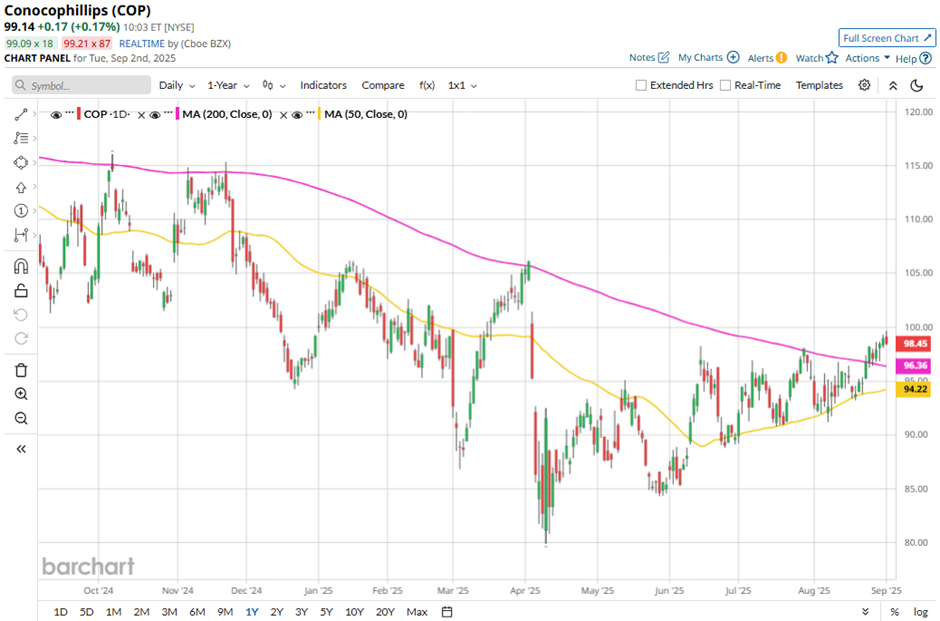Hide the MA 200 indicator eye

click(155, 114)
